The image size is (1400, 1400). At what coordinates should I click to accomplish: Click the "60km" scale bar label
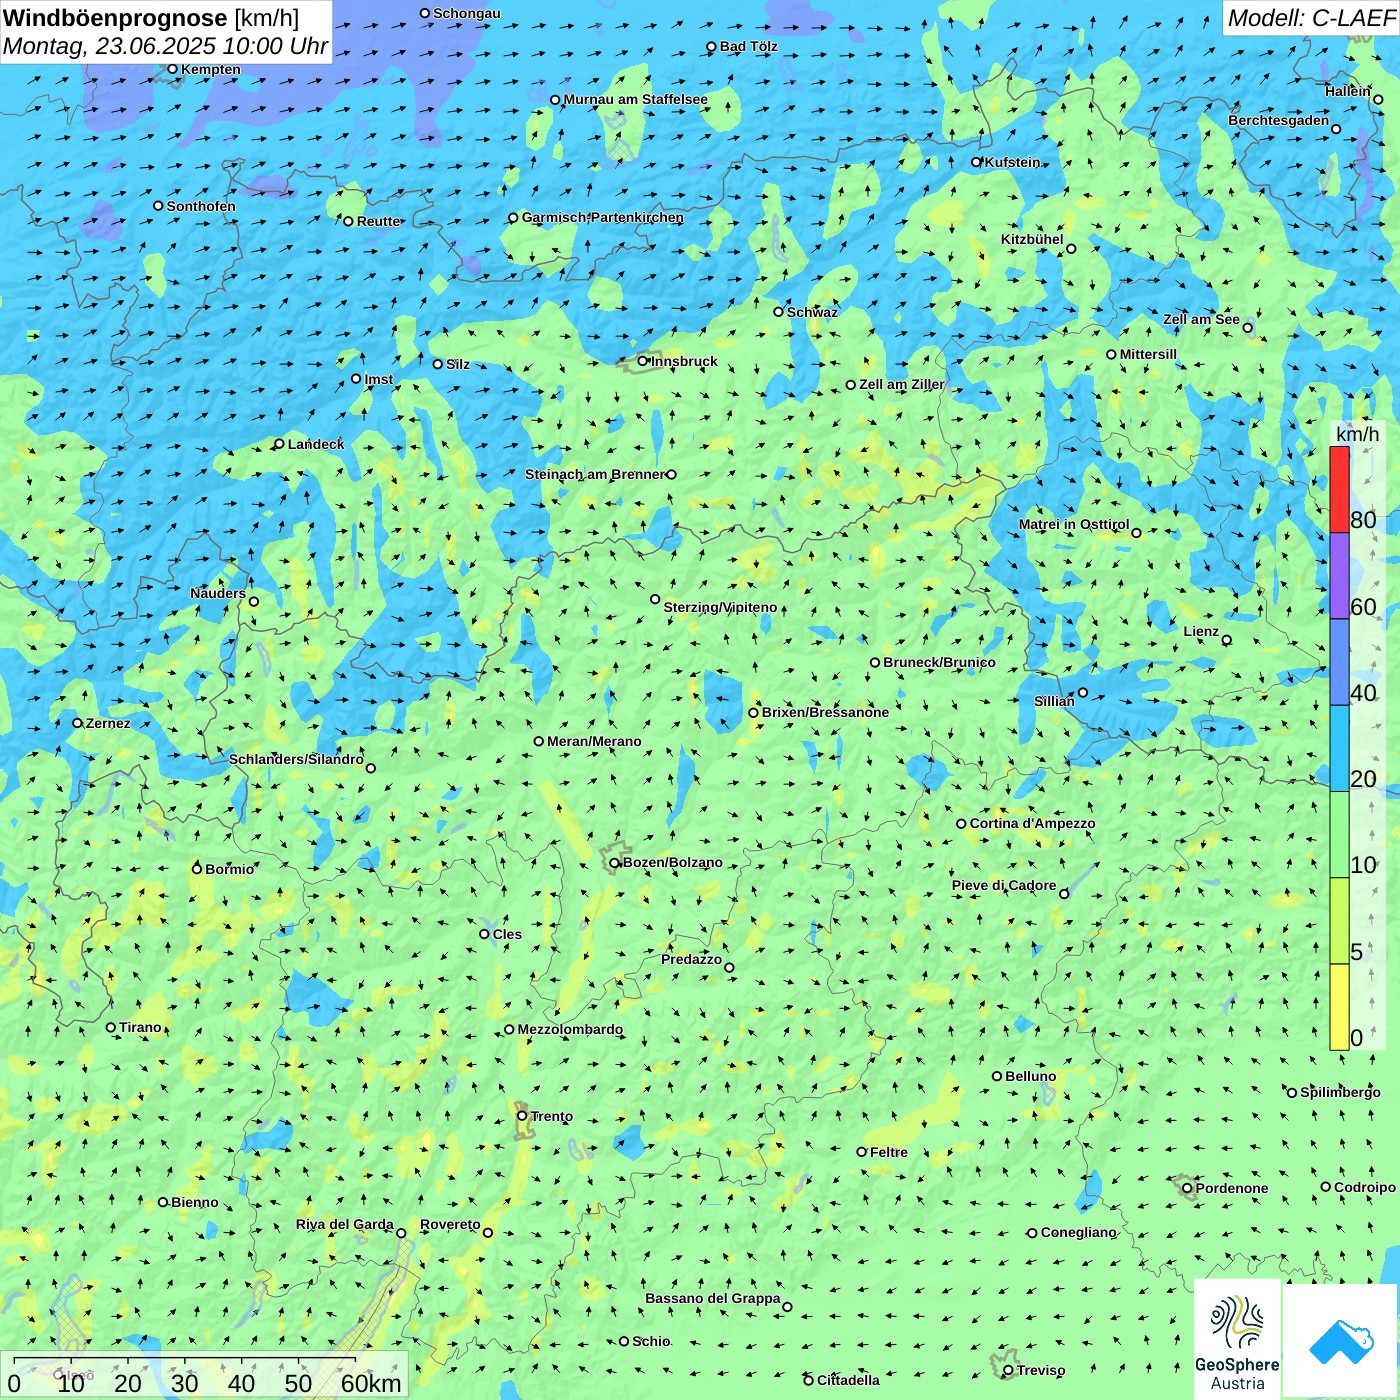(x=371, y=1383)
